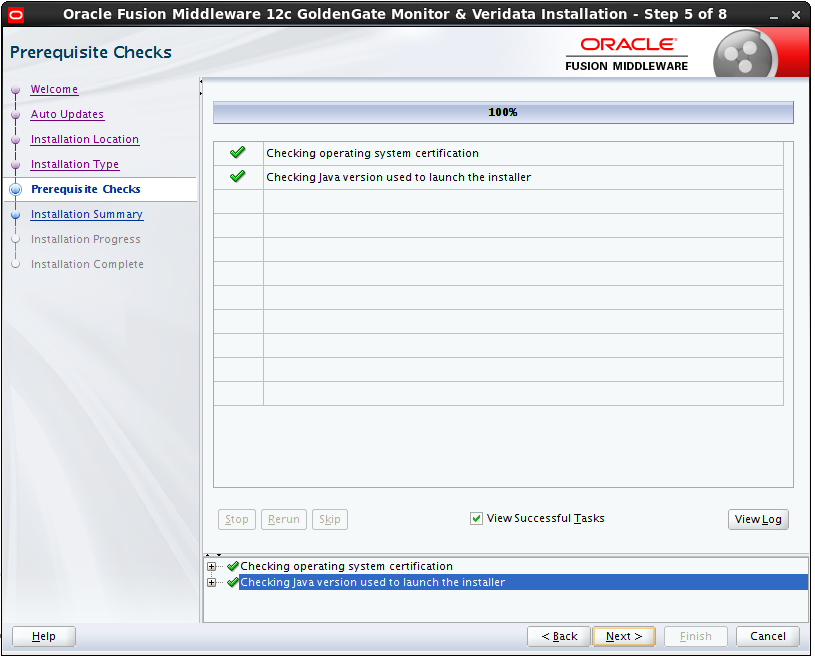
Task: Click checkmark icon of Java version tree node
Action: [233, 583]
